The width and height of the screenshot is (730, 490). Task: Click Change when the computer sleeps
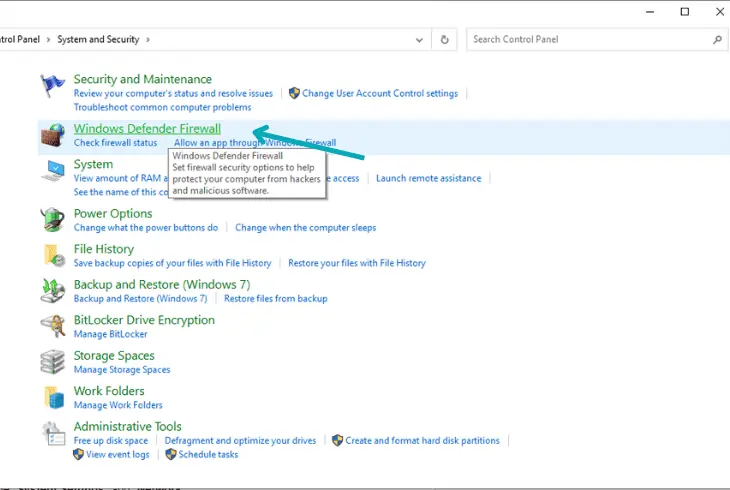(305, 227)
